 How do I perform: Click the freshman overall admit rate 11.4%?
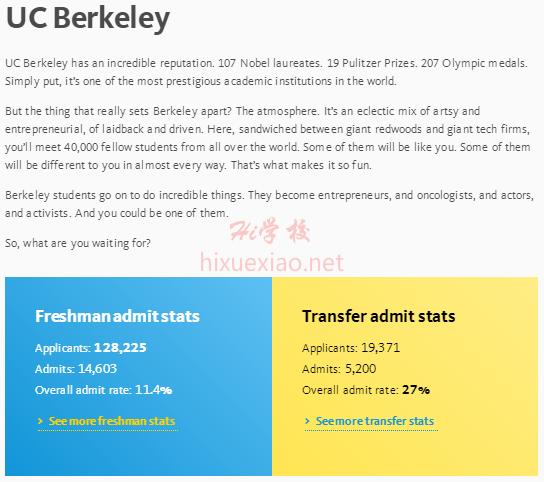(x=153, y=390)
